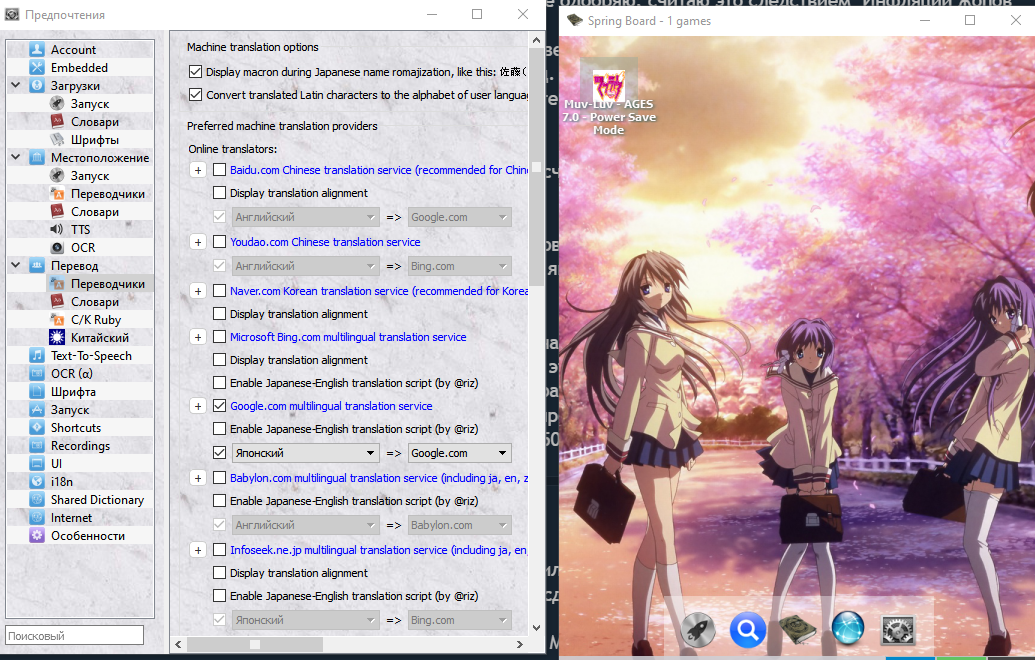Click the globe browser icon in Spring Board dock
Viewport: 1035px width, 660px height.
click(848, 628)
